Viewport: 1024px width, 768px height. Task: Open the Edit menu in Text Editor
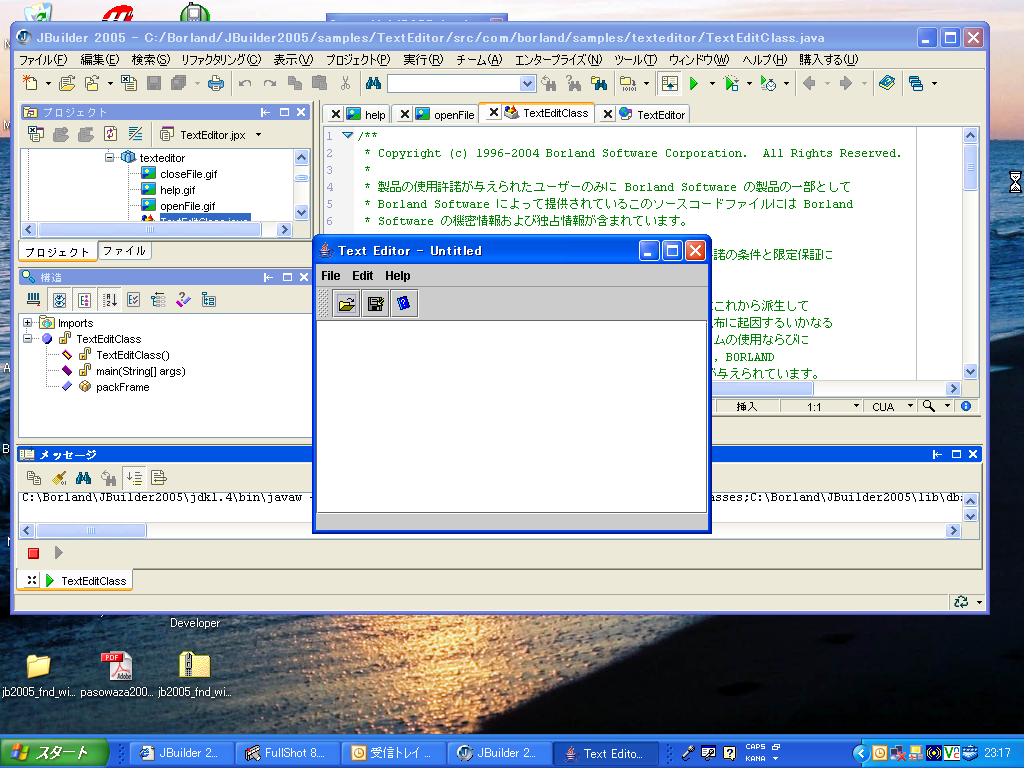362,276
